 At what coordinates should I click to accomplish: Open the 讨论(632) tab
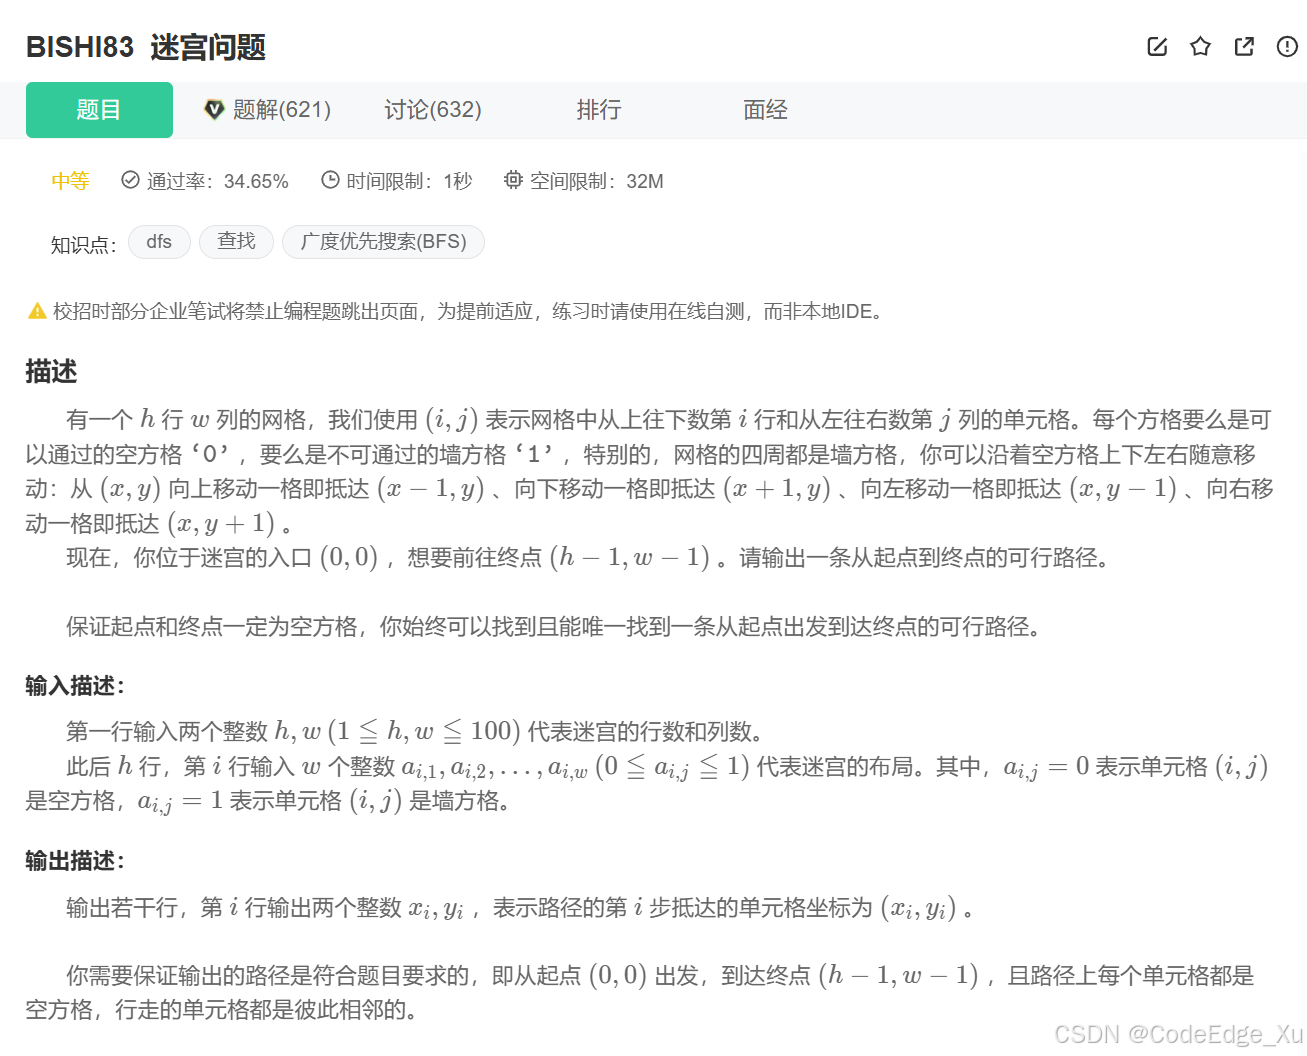432,110
